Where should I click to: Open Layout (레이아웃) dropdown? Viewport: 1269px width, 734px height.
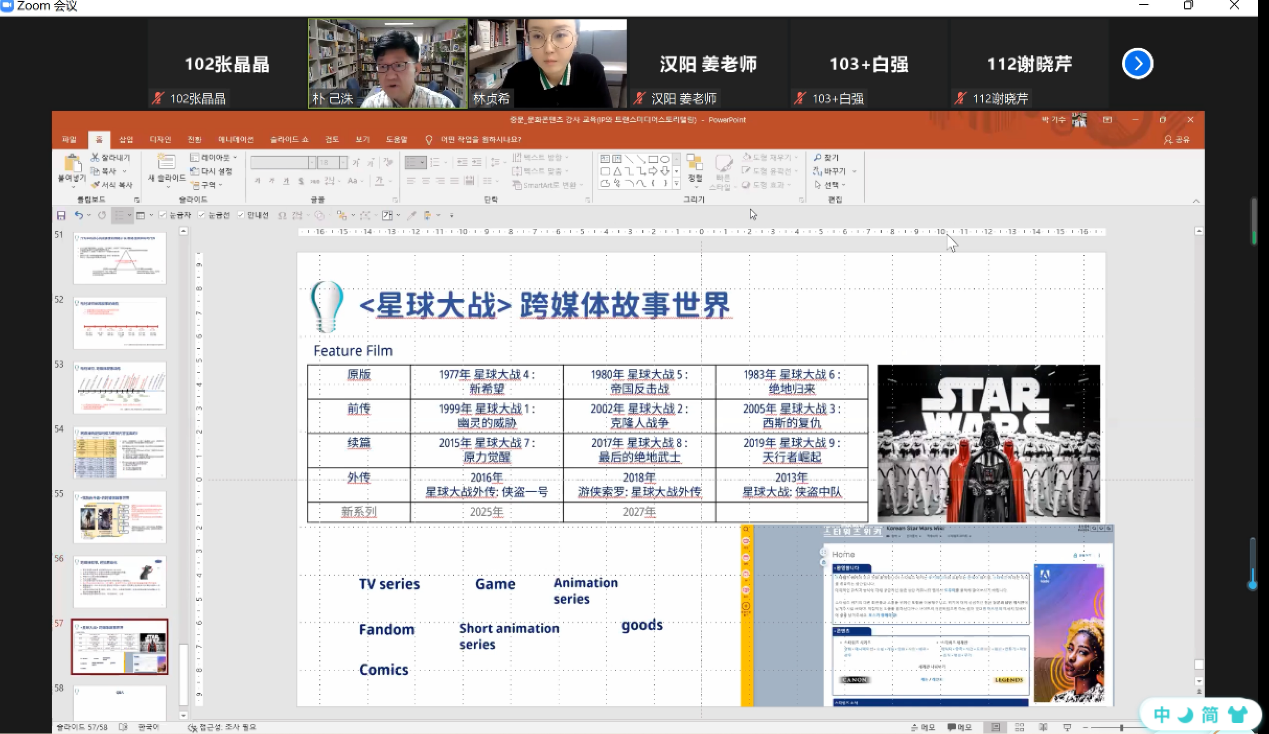(x=213, y=158)
